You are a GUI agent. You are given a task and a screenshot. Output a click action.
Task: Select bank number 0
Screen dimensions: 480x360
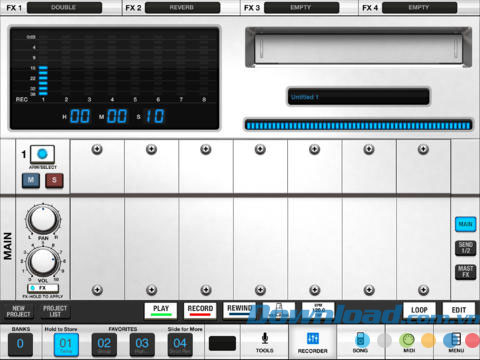coord(20,344)
